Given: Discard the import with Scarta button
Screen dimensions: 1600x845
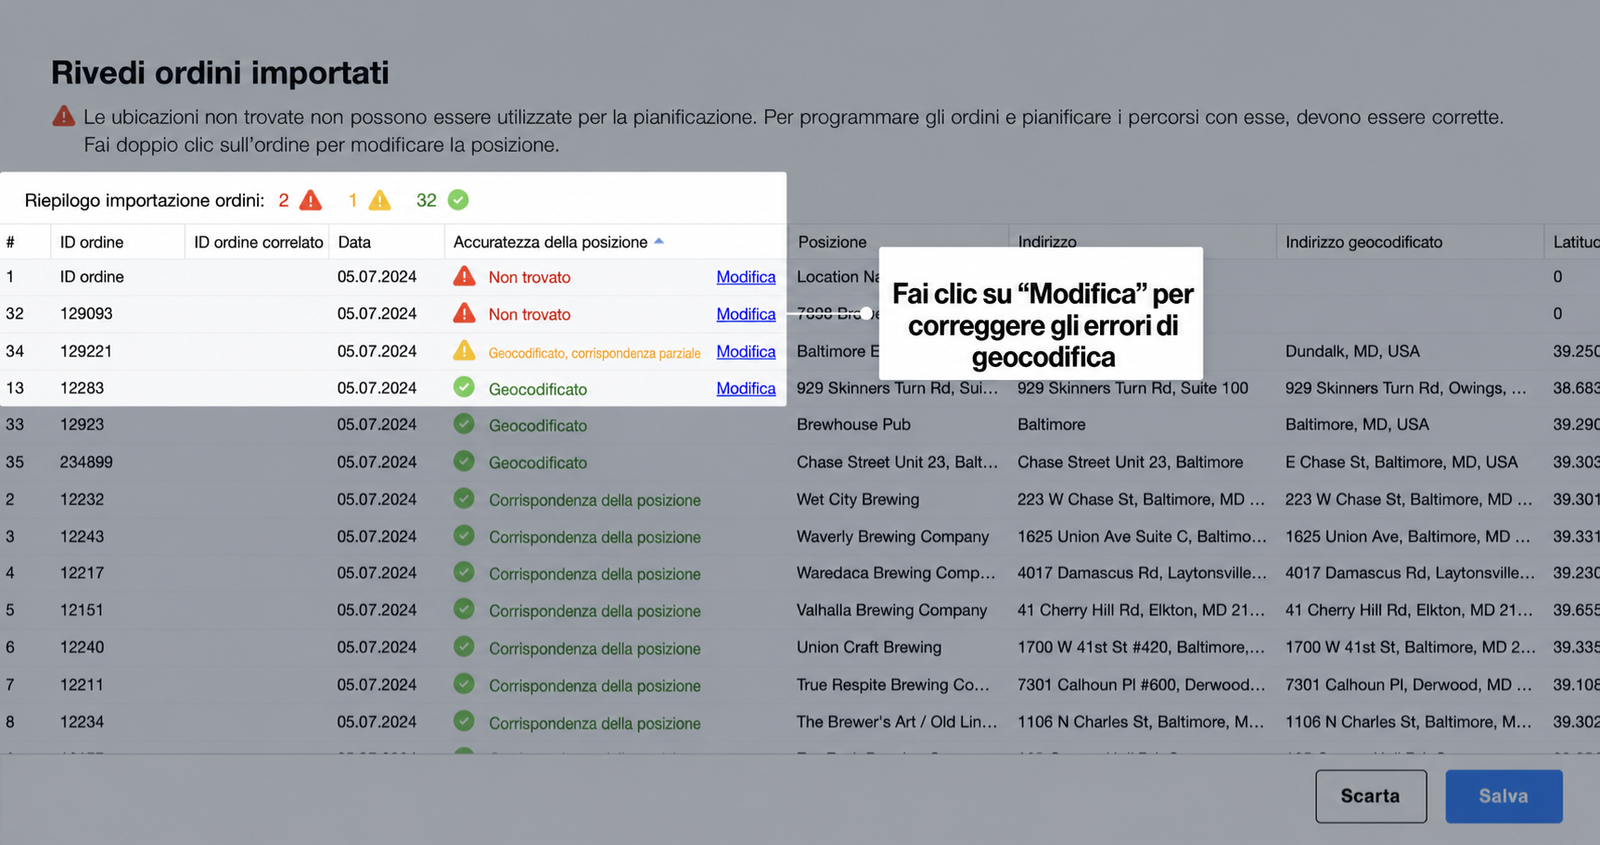Looking at the screenshot, I should pyautogui.click(x=1371, y=796).
